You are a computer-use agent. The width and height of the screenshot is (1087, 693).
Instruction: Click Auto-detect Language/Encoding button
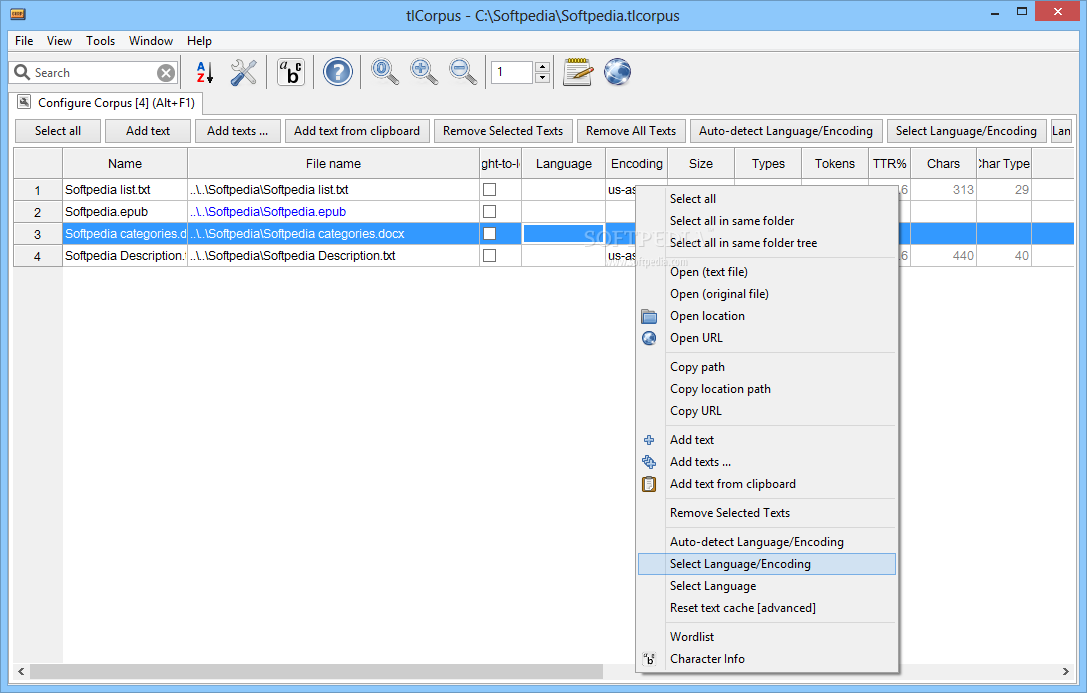(786, 131)
